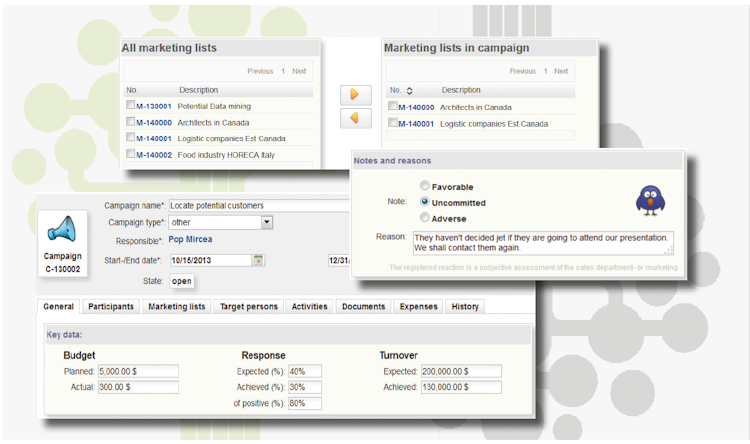Open the start date calendar picker
Viewport: 750px width, 444px height.
point(258,261)
